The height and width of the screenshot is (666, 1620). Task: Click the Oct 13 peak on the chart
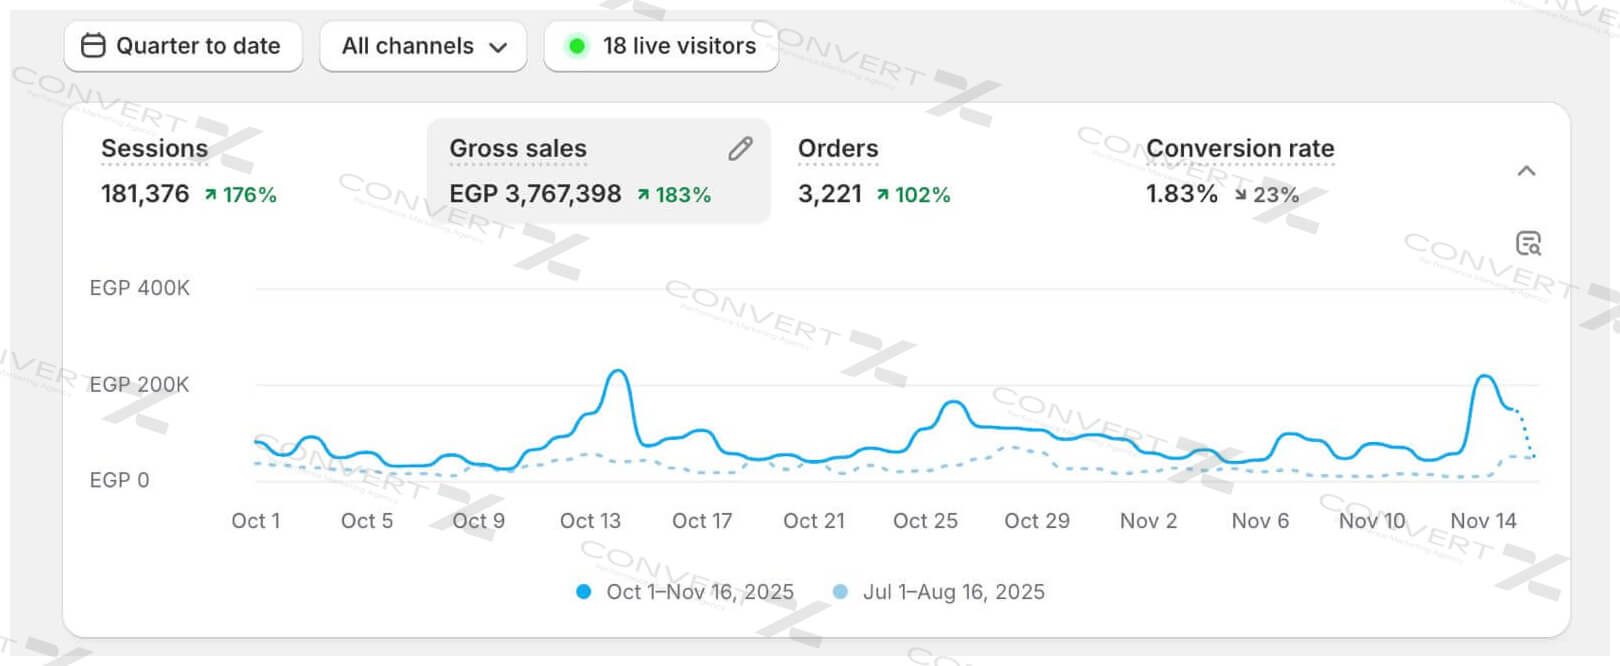tap(619, 372)
